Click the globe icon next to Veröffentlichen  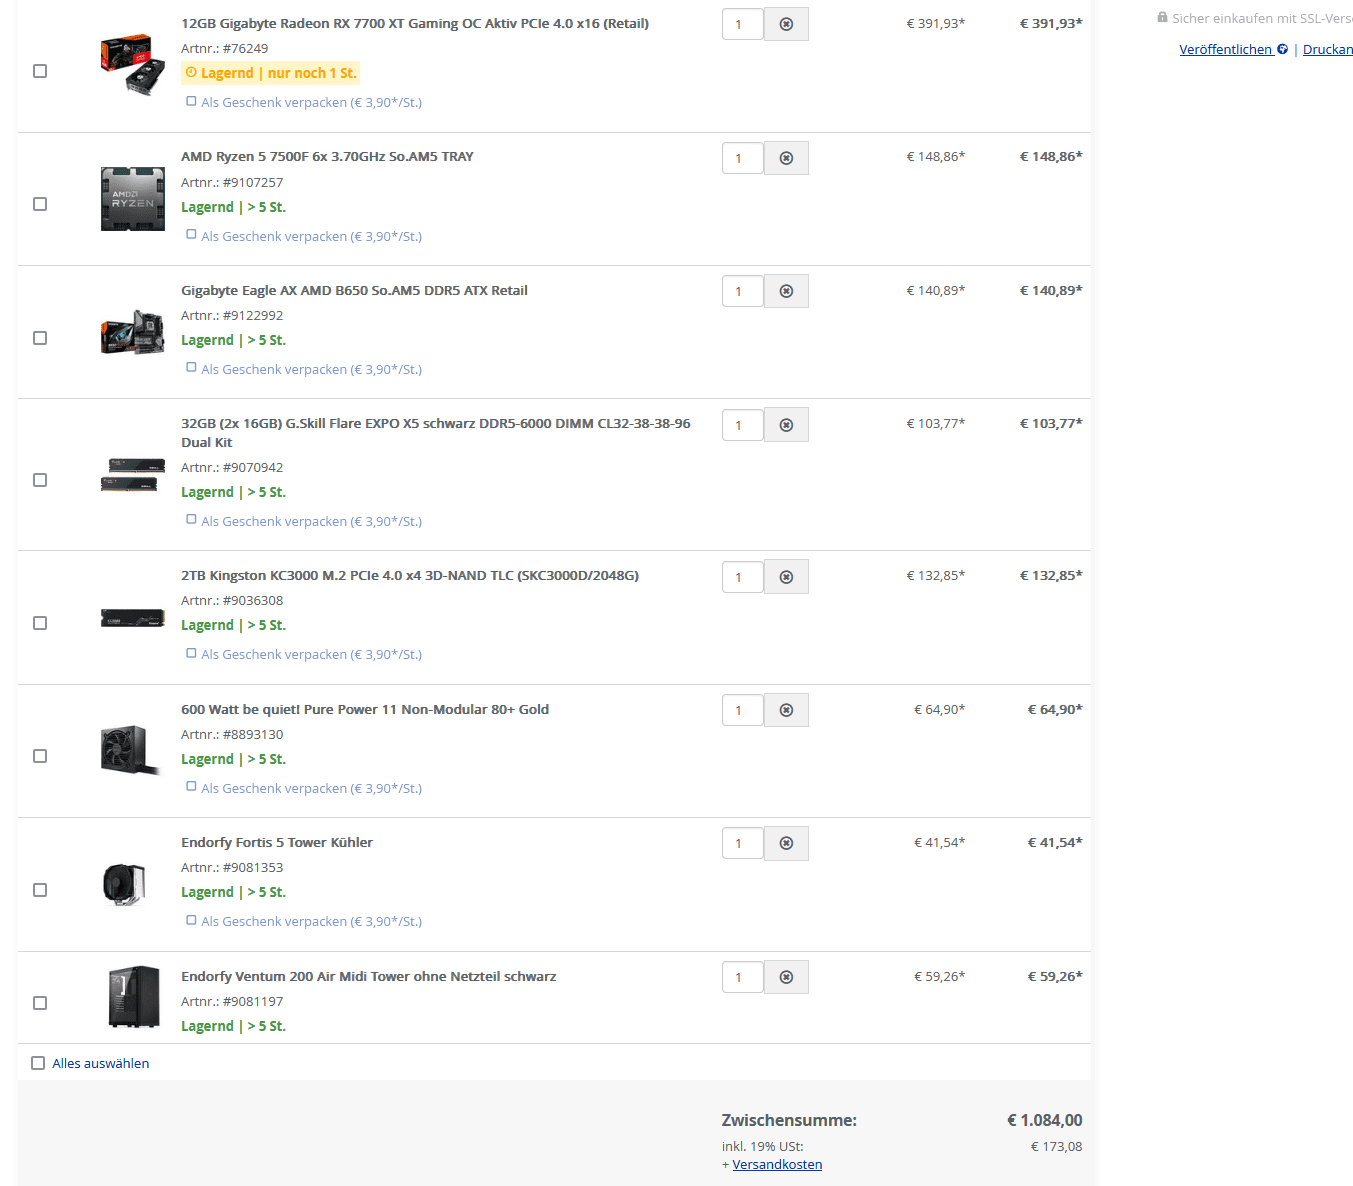(1282, 49)
